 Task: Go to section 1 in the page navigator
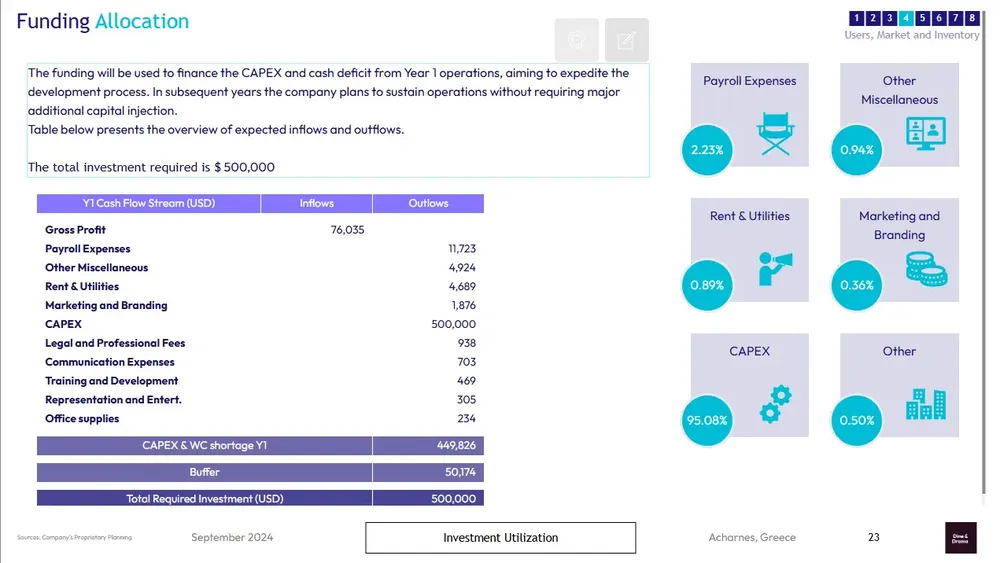point(857,18)
